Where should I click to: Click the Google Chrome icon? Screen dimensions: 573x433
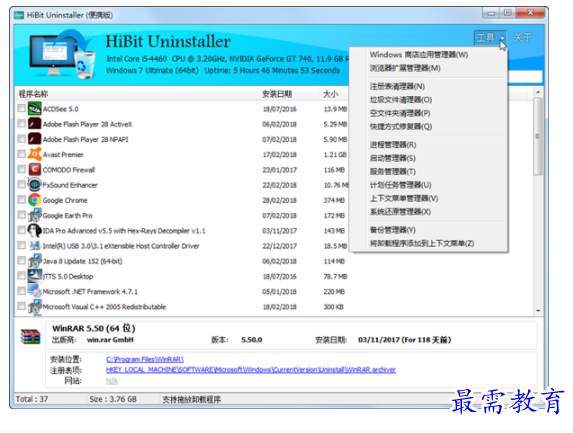point(35,200)
